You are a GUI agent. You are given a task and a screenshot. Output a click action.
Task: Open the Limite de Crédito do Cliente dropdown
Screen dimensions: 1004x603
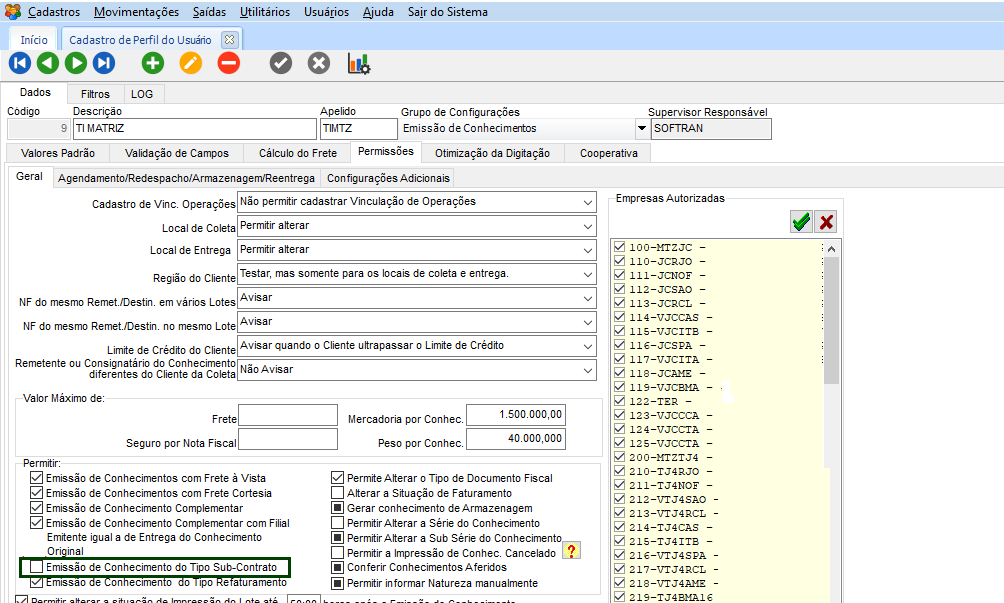tap(587, 346)
